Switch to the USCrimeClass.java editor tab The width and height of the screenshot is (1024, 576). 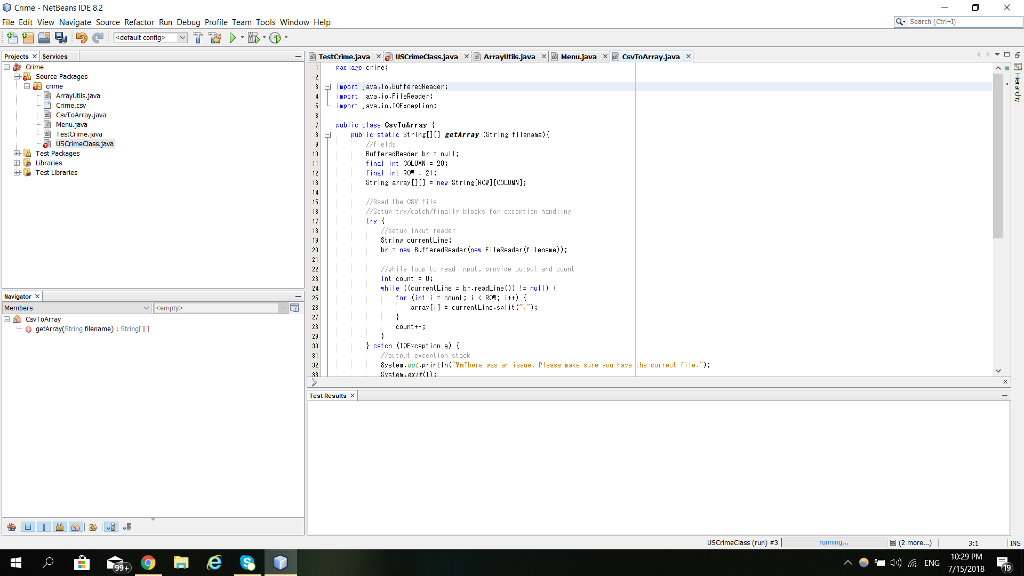[x=425, y=57]
